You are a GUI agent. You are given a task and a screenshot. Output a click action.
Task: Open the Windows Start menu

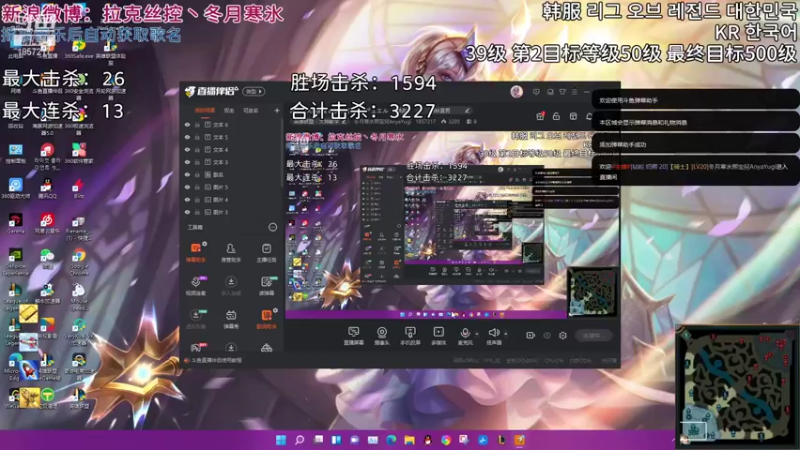coord(281,440)
